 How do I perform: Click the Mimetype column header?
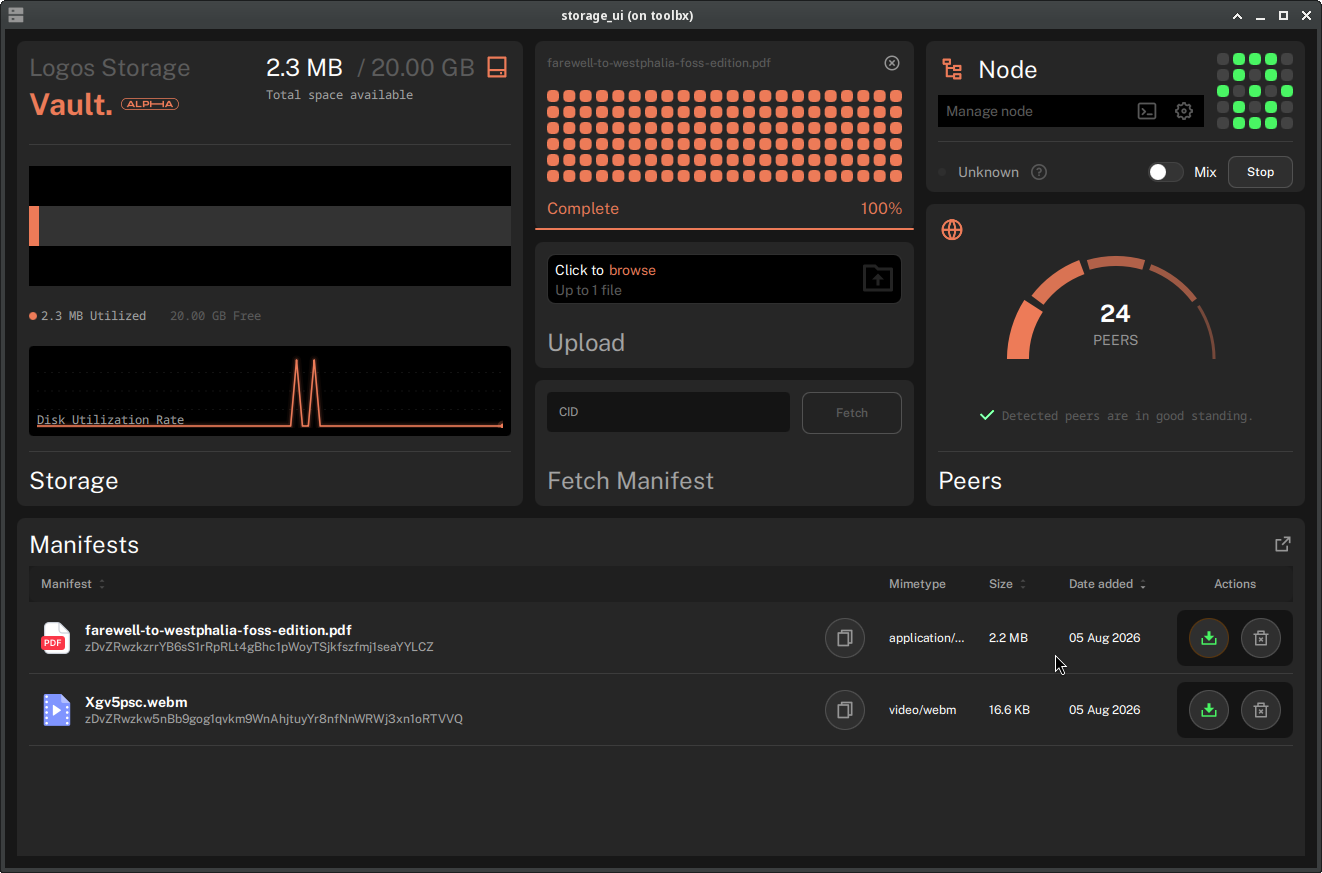[x=917, y=584]
